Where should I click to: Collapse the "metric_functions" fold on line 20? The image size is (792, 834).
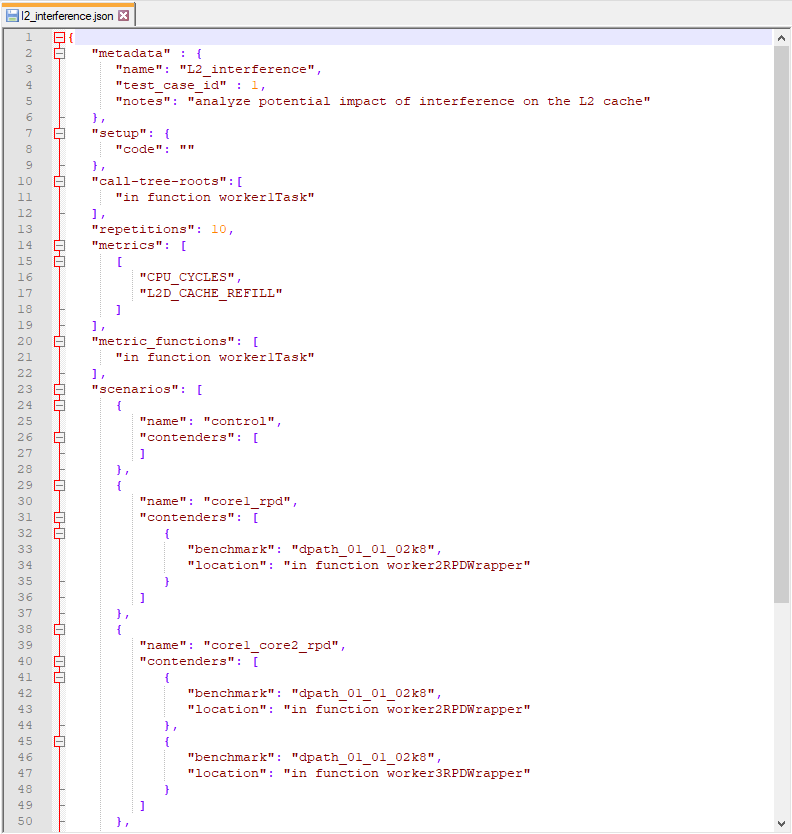60,341
